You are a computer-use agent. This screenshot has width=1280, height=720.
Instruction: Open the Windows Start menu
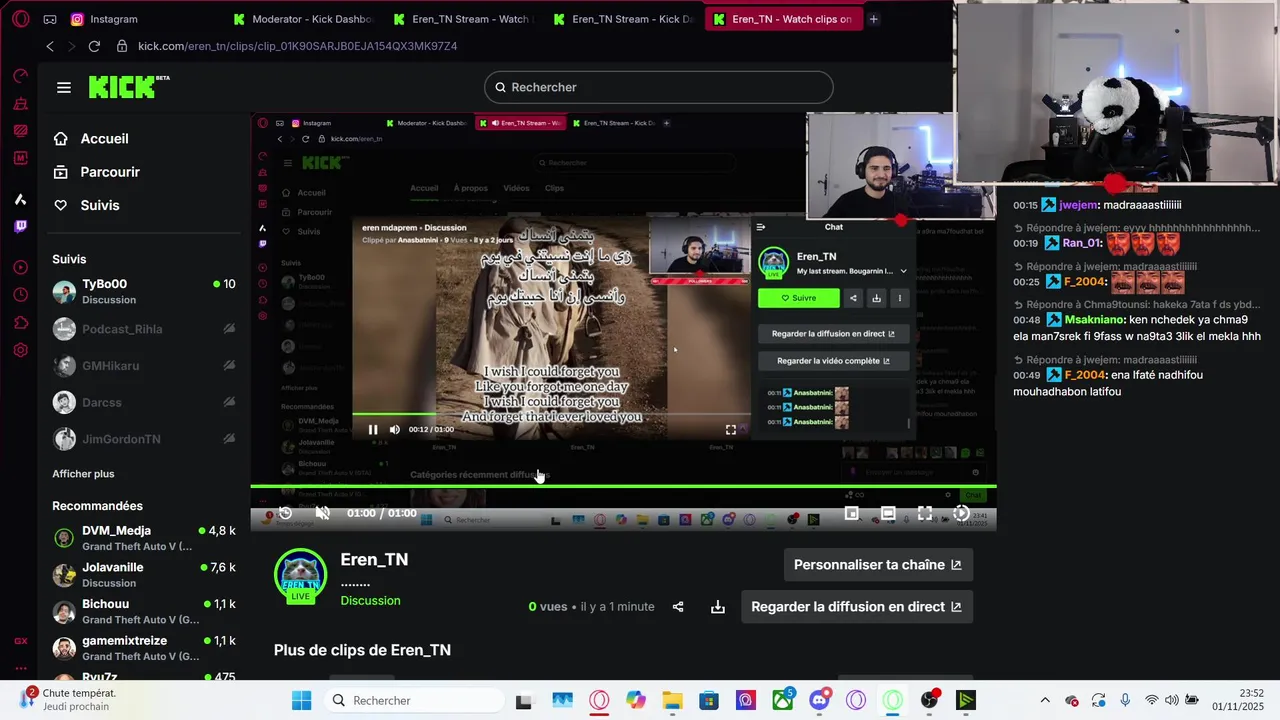click(301, 701)
